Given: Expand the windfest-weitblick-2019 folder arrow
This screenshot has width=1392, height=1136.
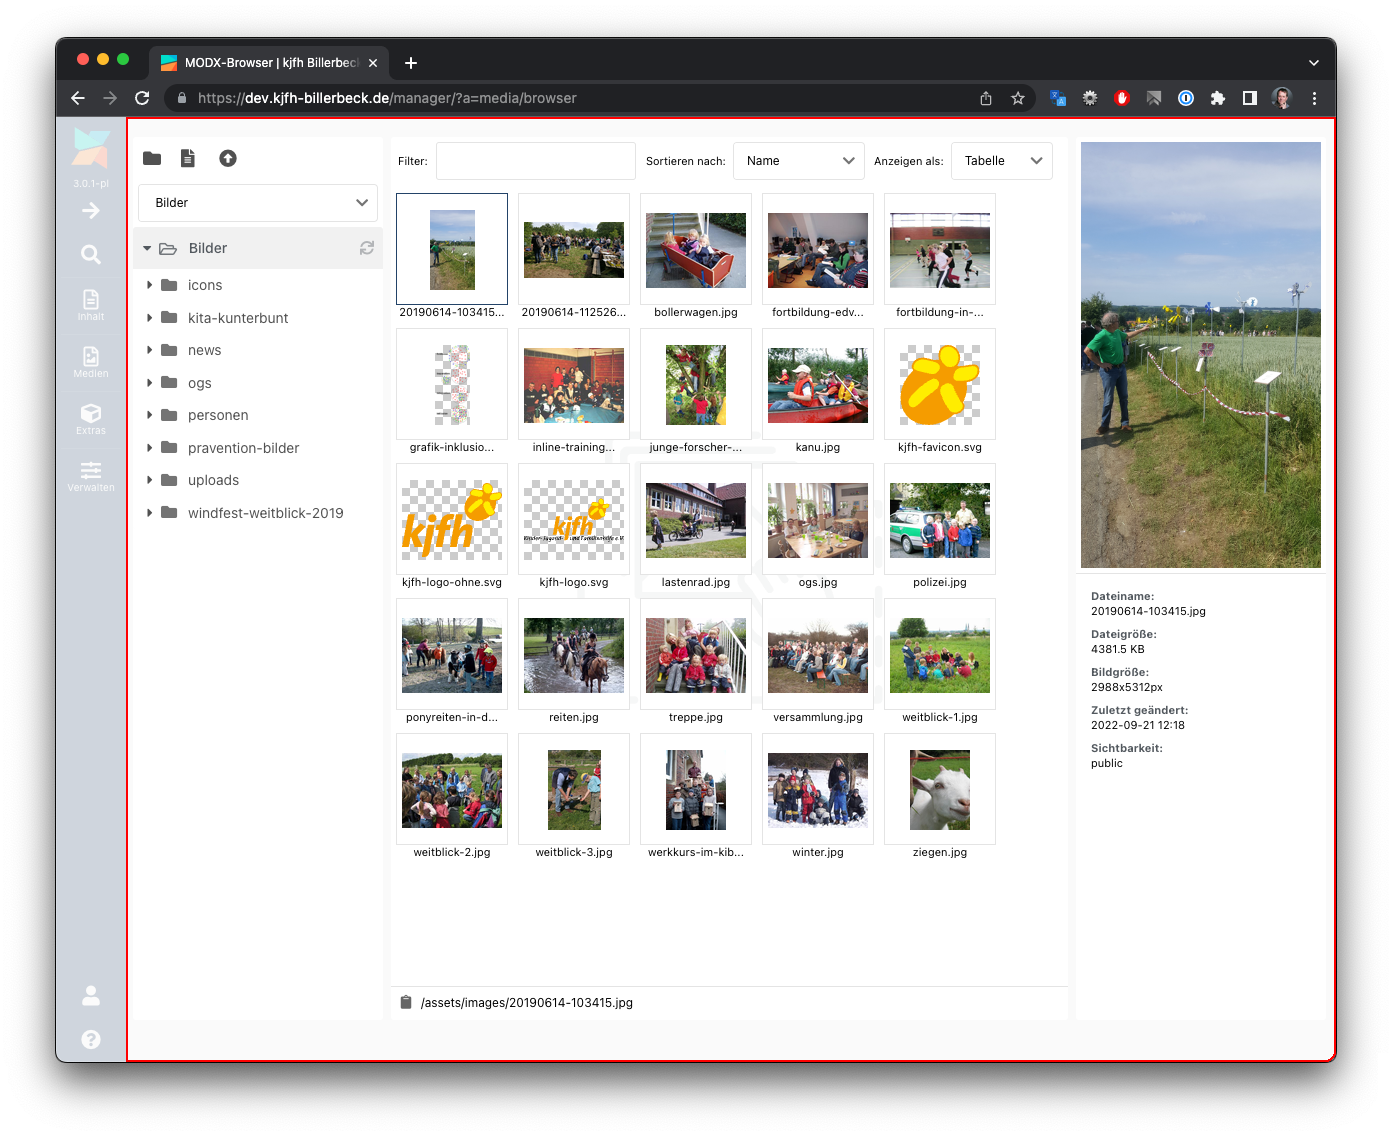Looking at the screenshot, I should [150, 513].
